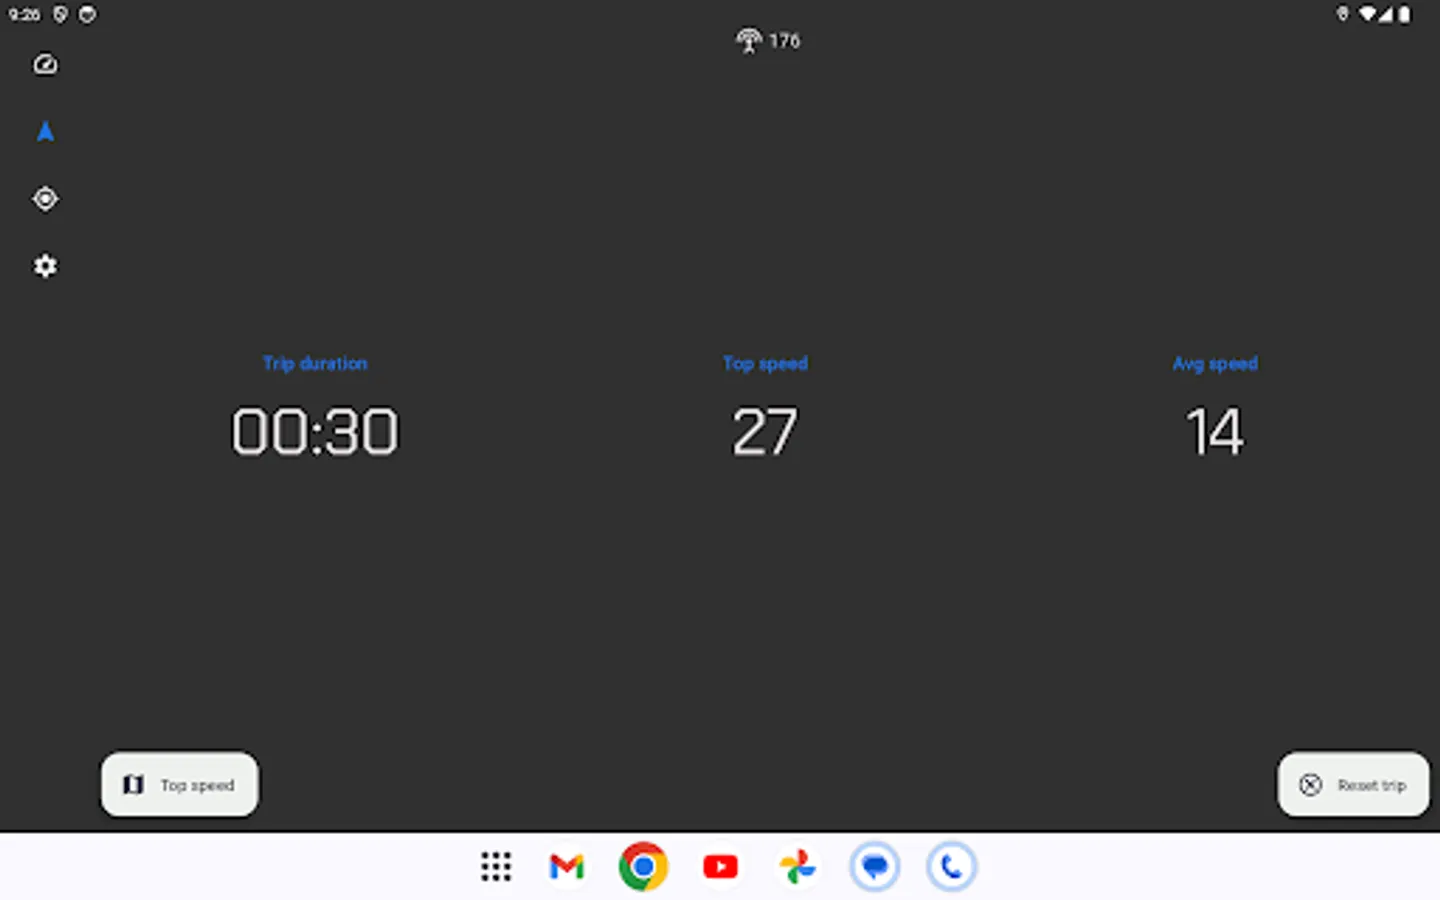The width and height of the screenshot is (1440, 900).
Task: Click the Trip duration 00:30 readout
Action: 314,430
